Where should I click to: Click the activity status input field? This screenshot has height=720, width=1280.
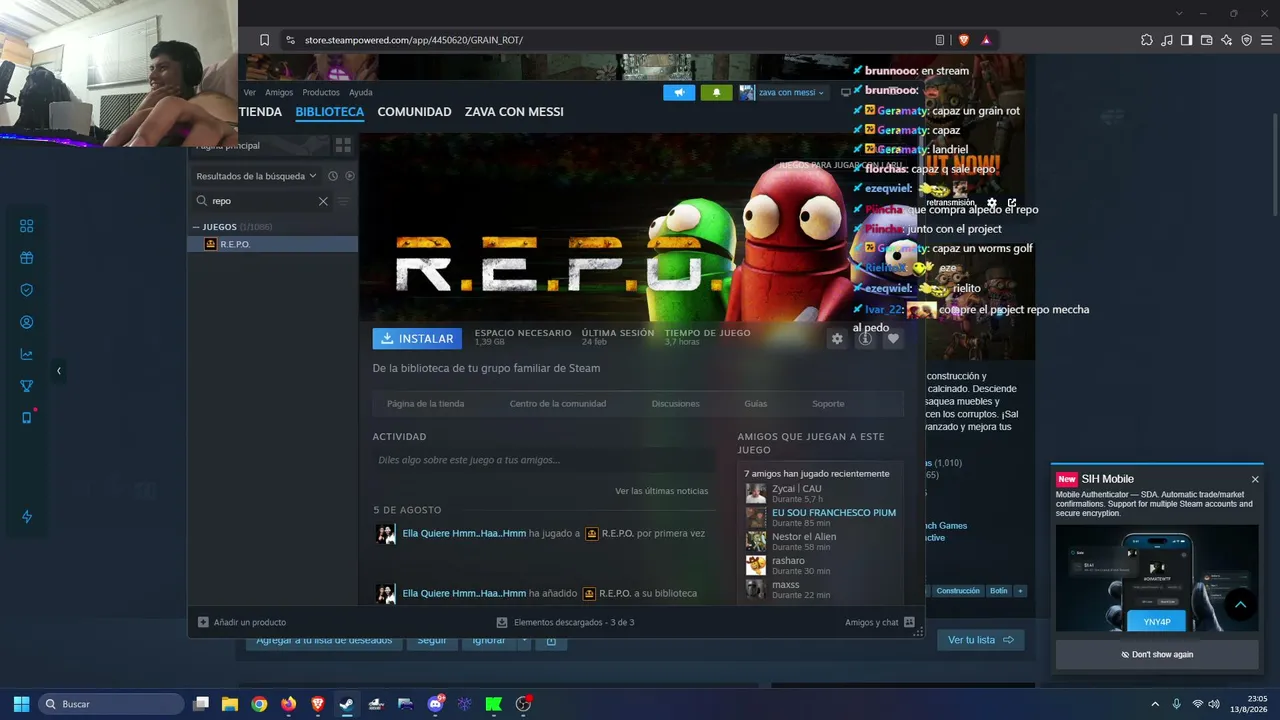(544, 460)
